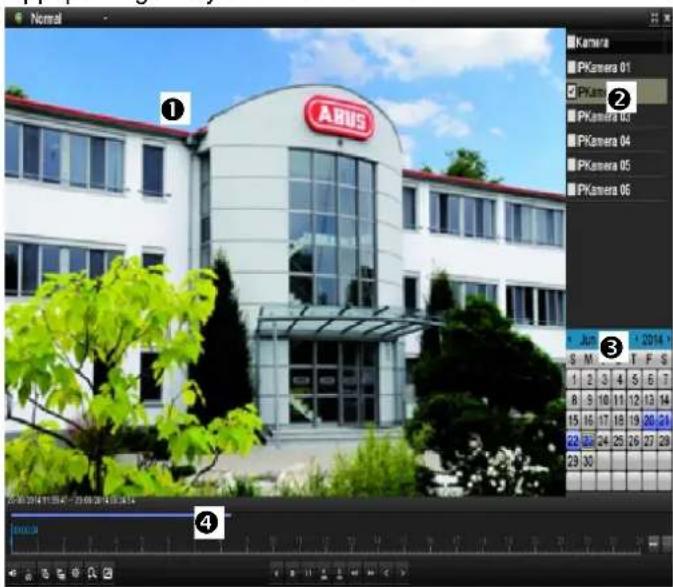Select the IPKamera 06 label
This screenshot has width=673, height=587.
click(x=604, y=190)
